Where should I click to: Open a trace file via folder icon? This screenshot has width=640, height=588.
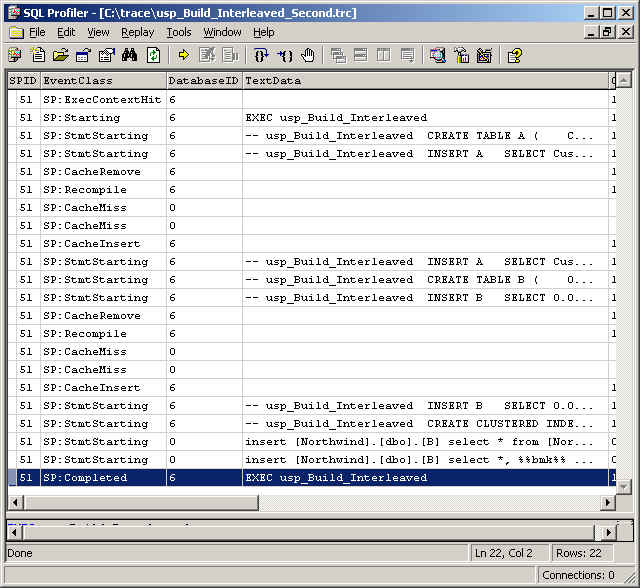click(61, 55)
